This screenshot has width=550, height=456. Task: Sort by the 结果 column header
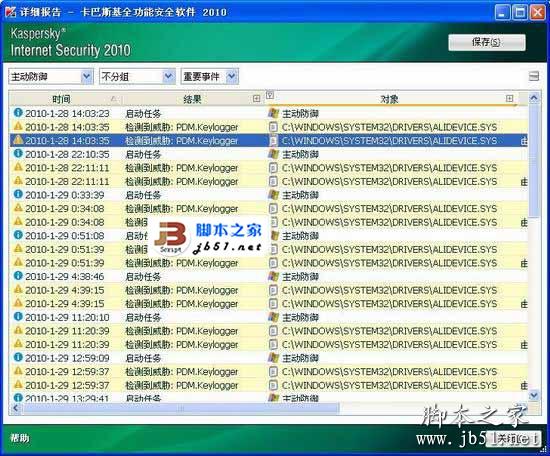pos(192,99)
